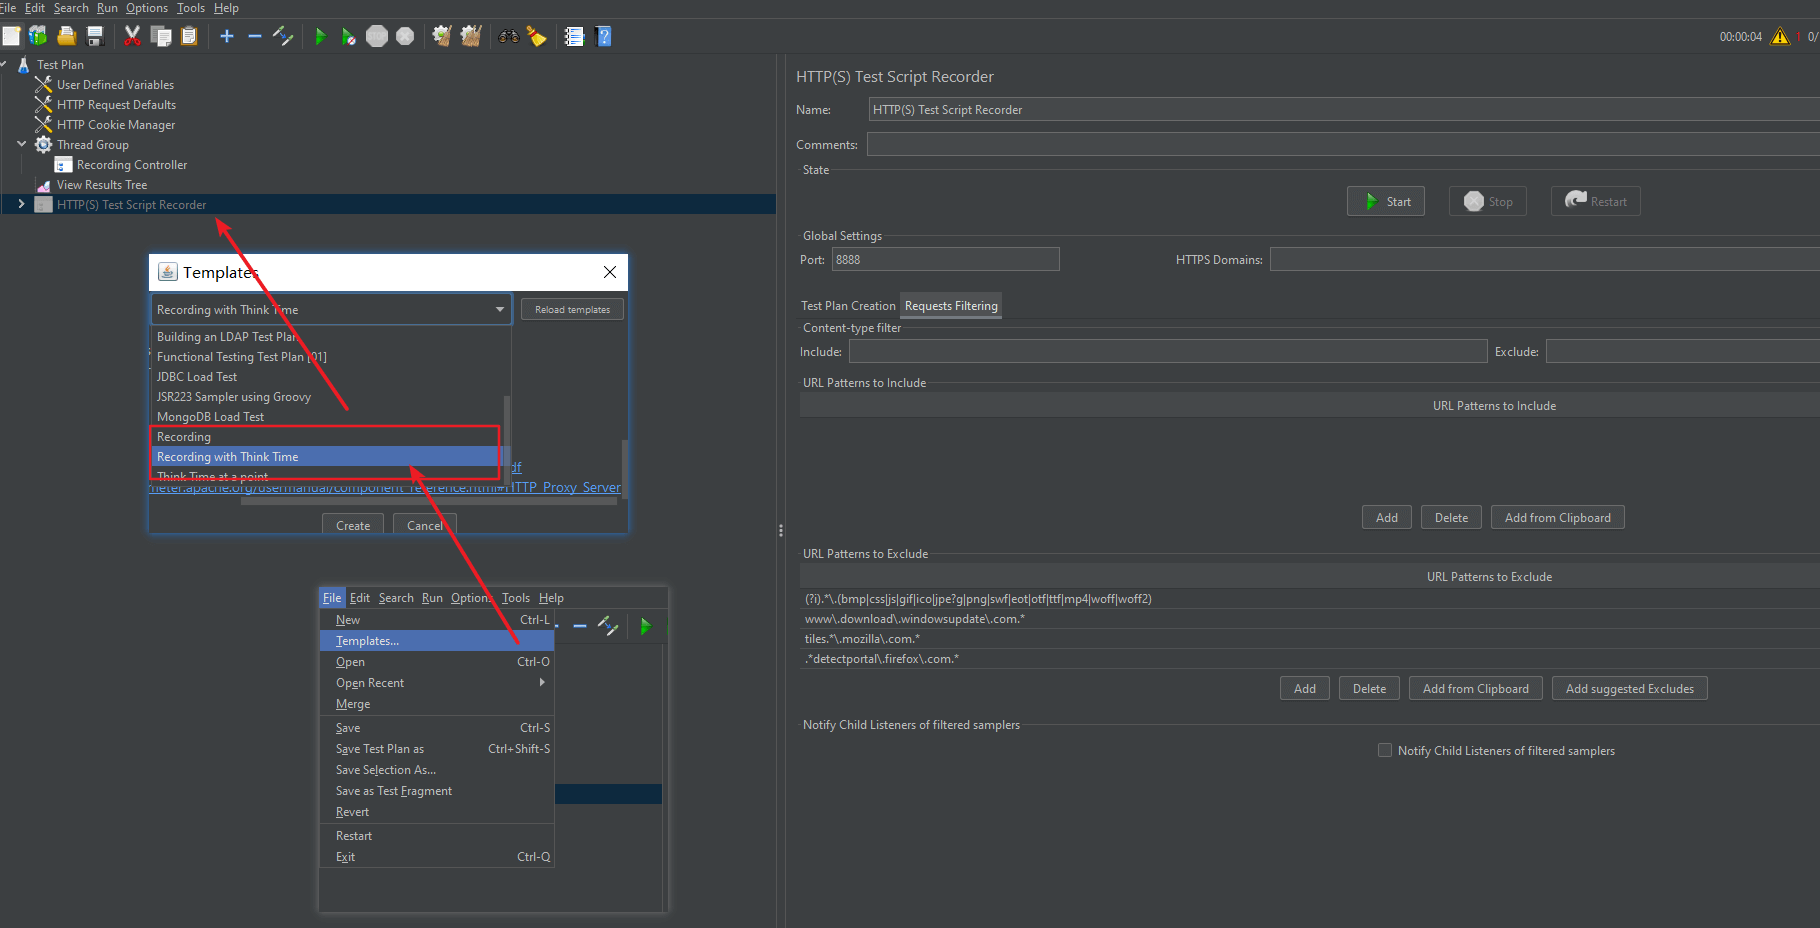Click Add under URL Patterns to Include
The image size is (1820, 928).
pyautogui.click(x=1387, y=517)
